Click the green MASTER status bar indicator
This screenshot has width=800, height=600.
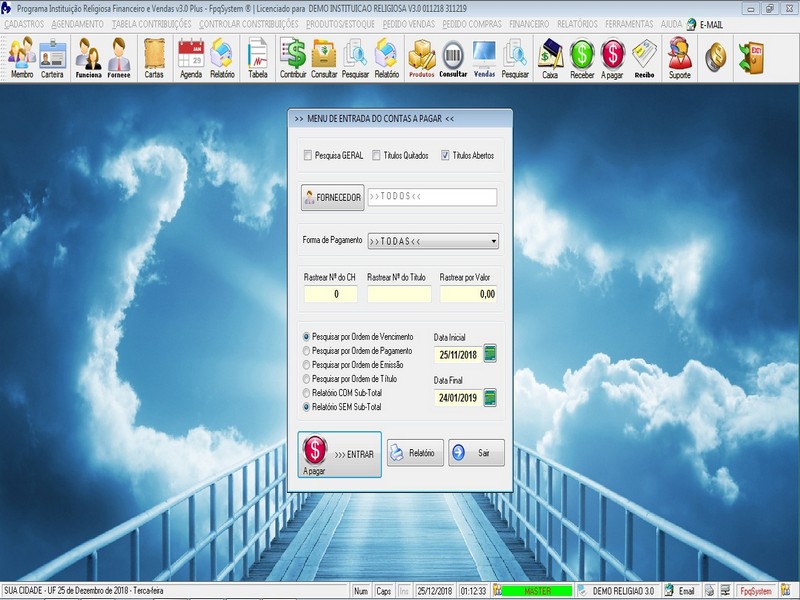coord(537,591)
